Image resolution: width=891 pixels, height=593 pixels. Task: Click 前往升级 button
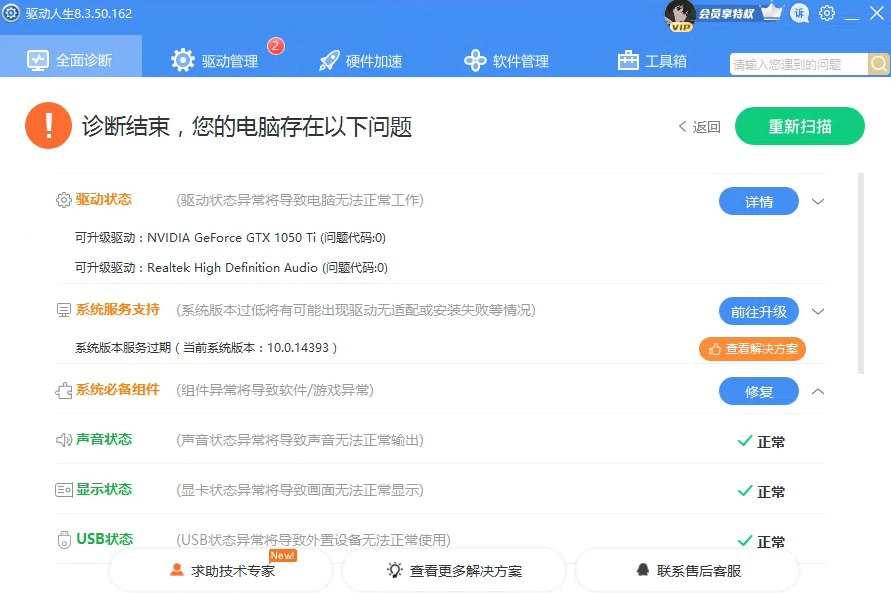pyautogui.click(x=759, y=311)
